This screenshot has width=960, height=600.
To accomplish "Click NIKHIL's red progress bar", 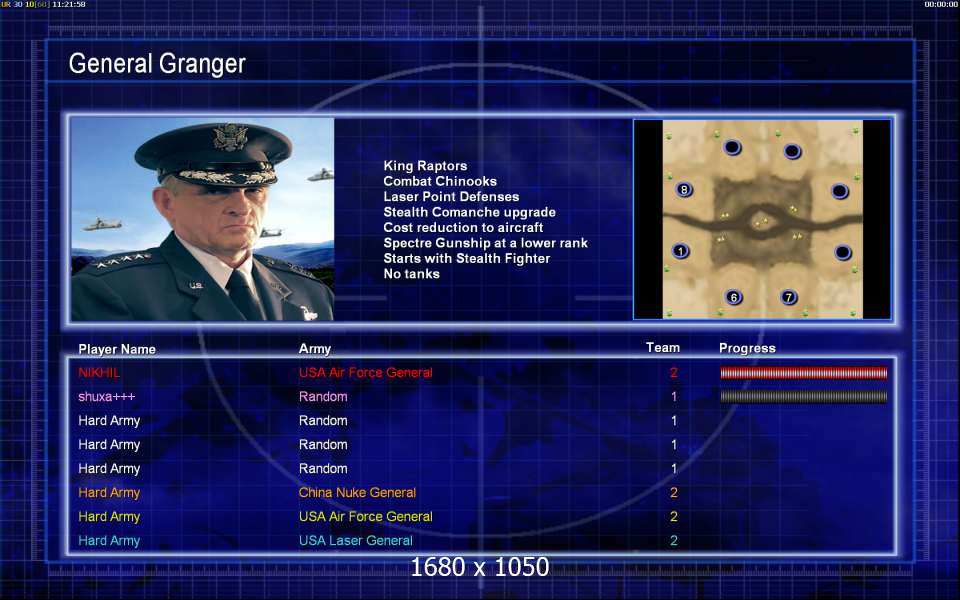I will pyautogui.click(x=803, y=372).
